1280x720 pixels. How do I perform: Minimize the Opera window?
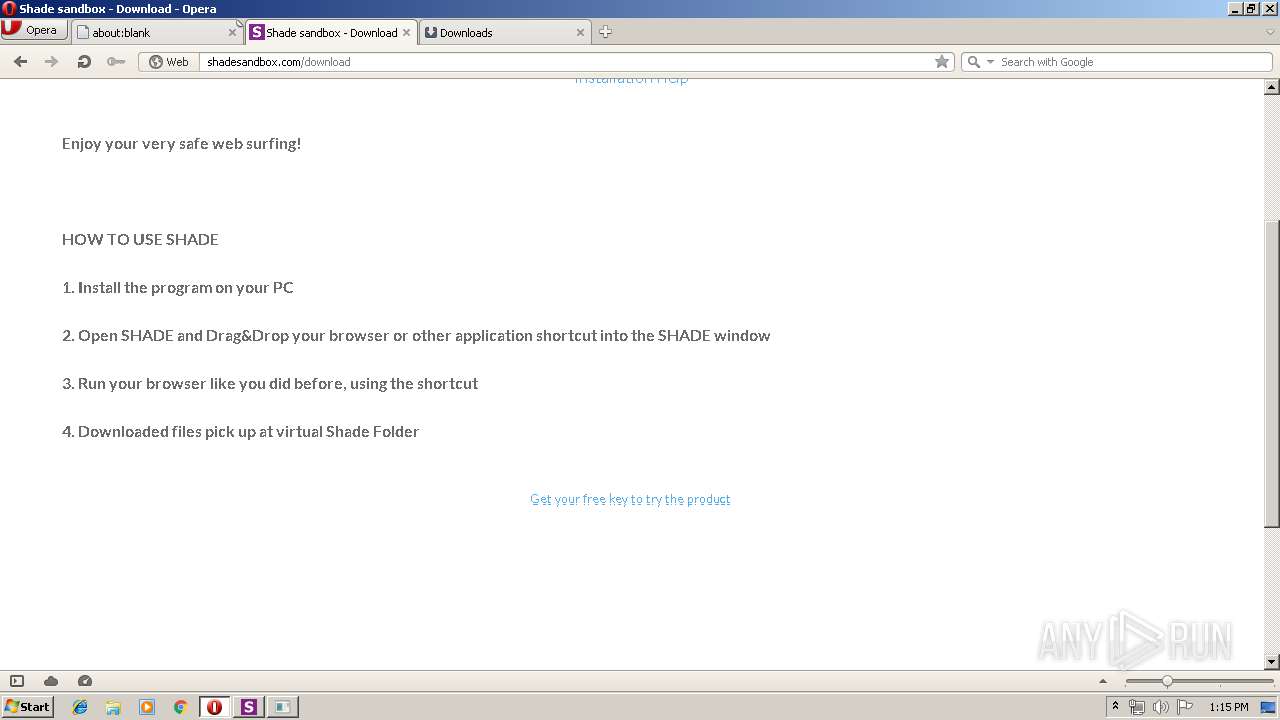[x=1235, y=8]
